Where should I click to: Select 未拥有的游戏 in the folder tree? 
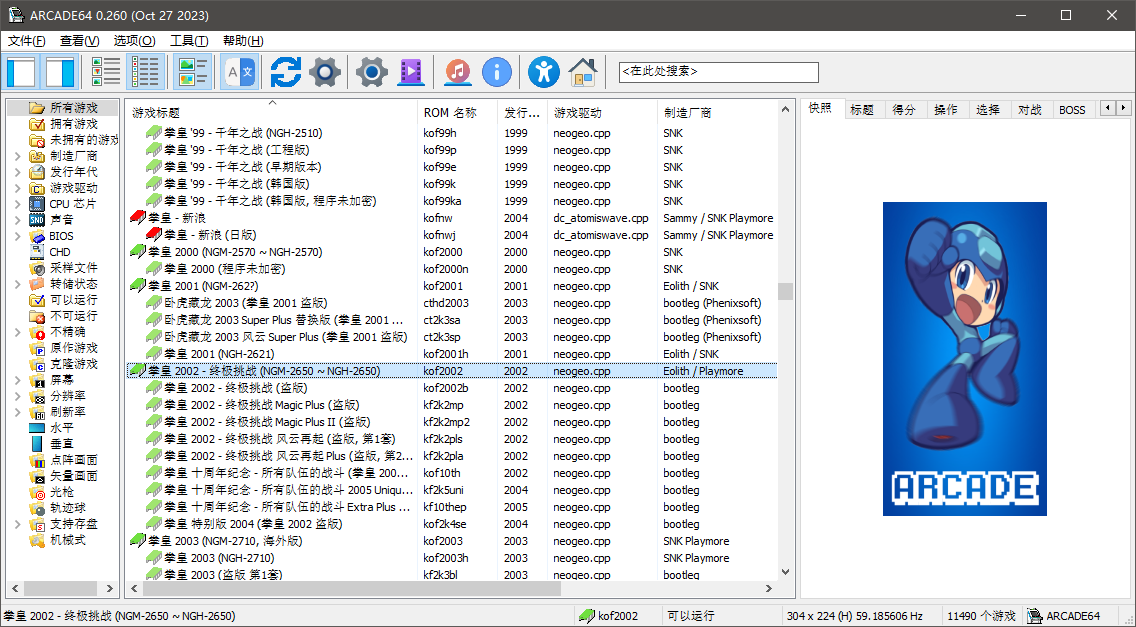click(x=84, y=140)
